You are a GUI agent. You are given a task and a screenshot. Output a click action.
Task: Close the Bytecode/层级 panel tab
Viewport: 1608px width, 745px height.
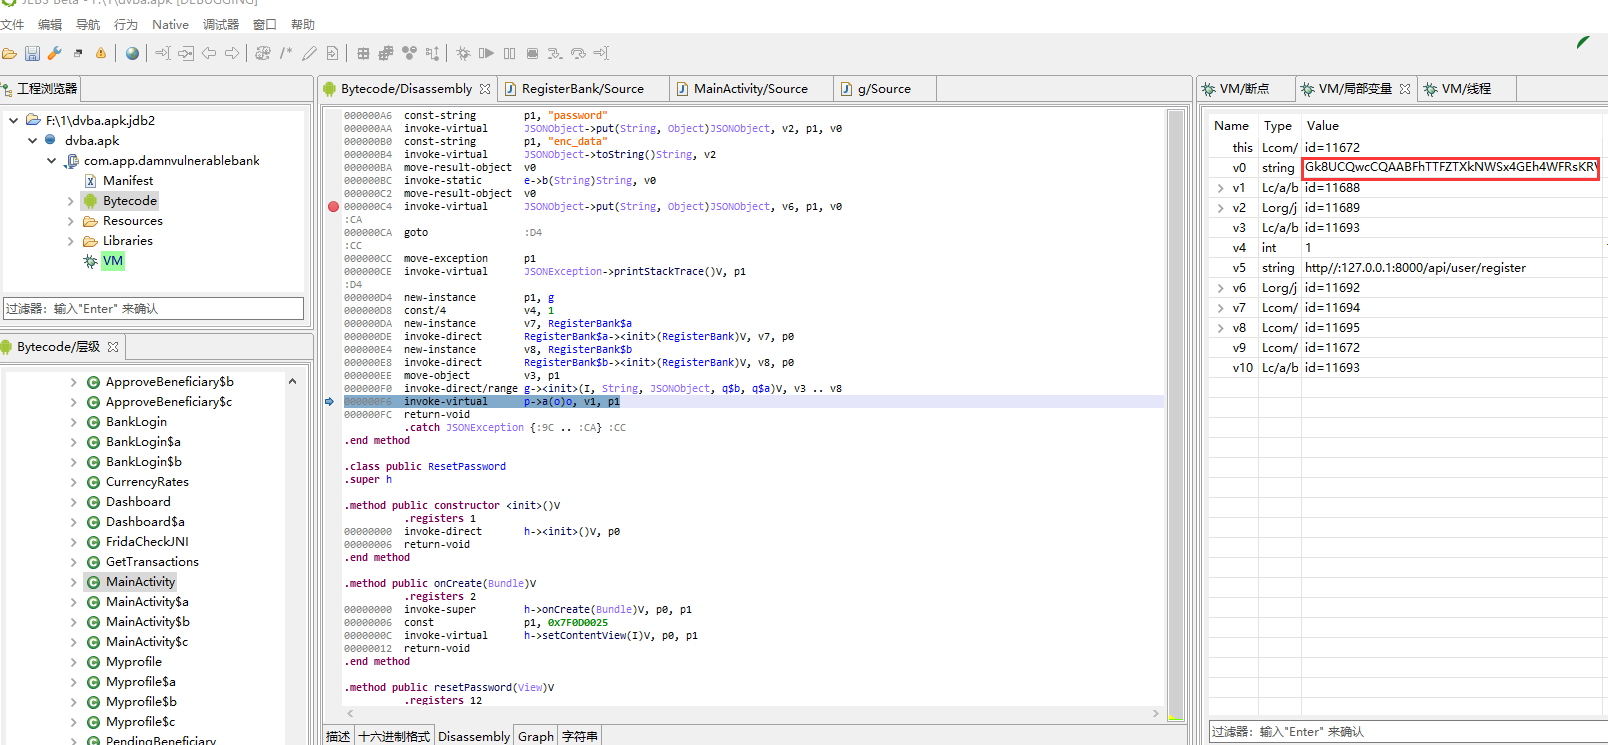coord(113,347)
